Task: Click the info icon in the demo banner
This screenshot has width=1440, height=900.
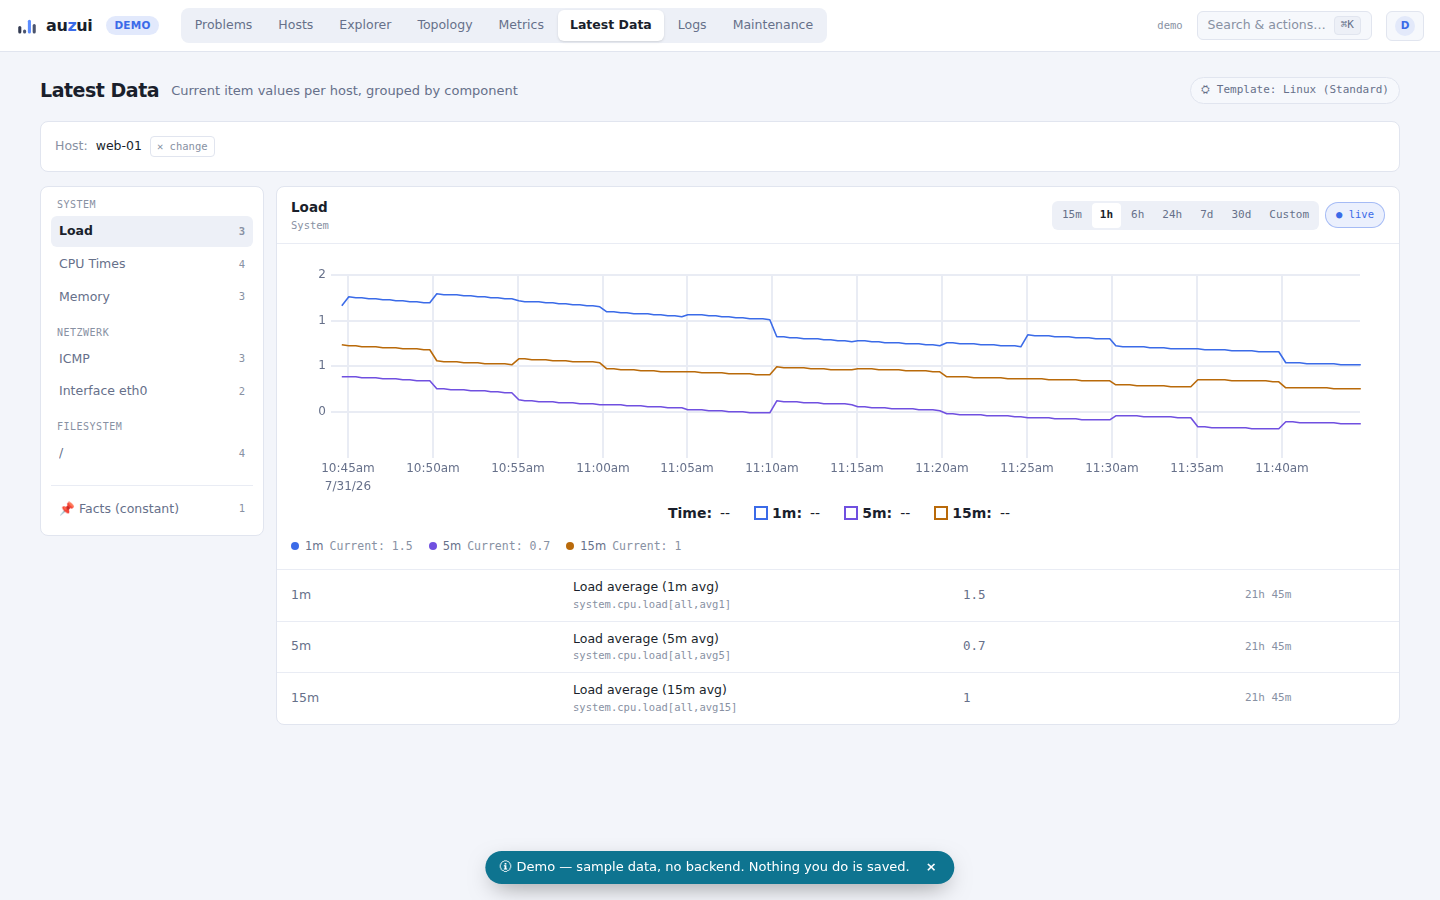Action: pos(505,867)
